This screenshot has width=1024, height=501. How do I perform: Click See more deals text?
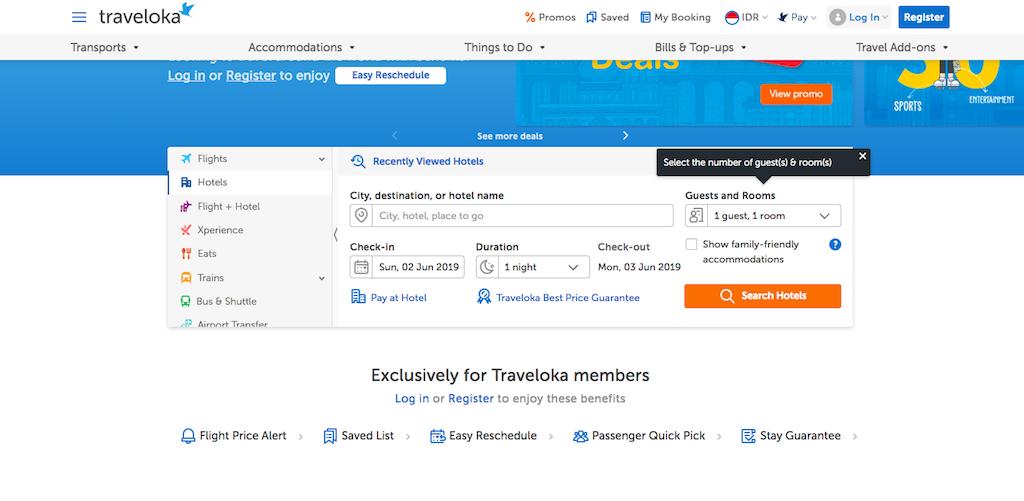[509, 136]
